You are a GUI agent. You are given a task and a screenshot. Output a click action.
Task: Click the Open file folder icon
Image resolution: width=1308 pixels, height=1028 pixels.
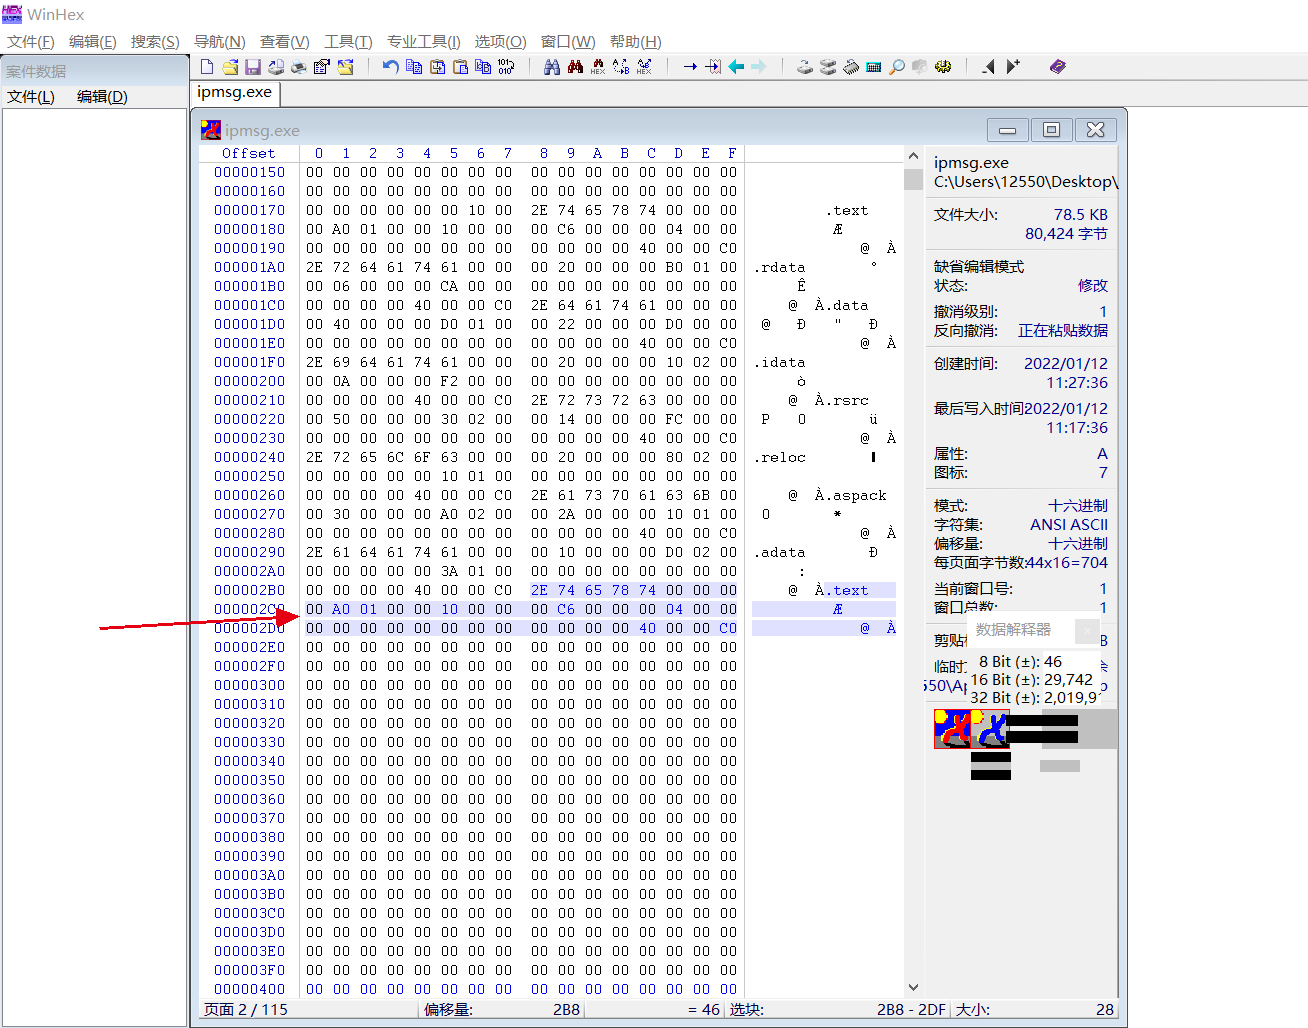(230, 67)
